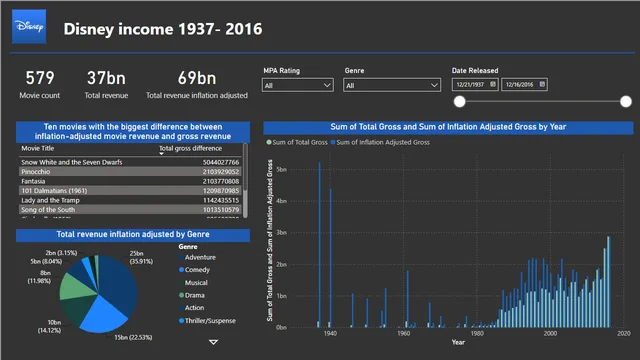The image size is (640, 360).
Task: Click the 579 Movie count card
Action: pos(40,84)
